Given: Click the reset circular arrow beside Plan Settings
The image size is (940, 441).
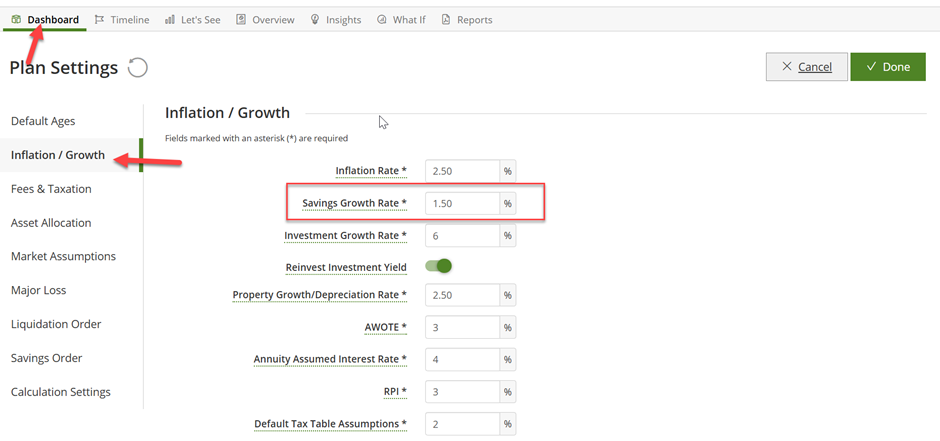Looking at the screenshot, I should [138, 68].
